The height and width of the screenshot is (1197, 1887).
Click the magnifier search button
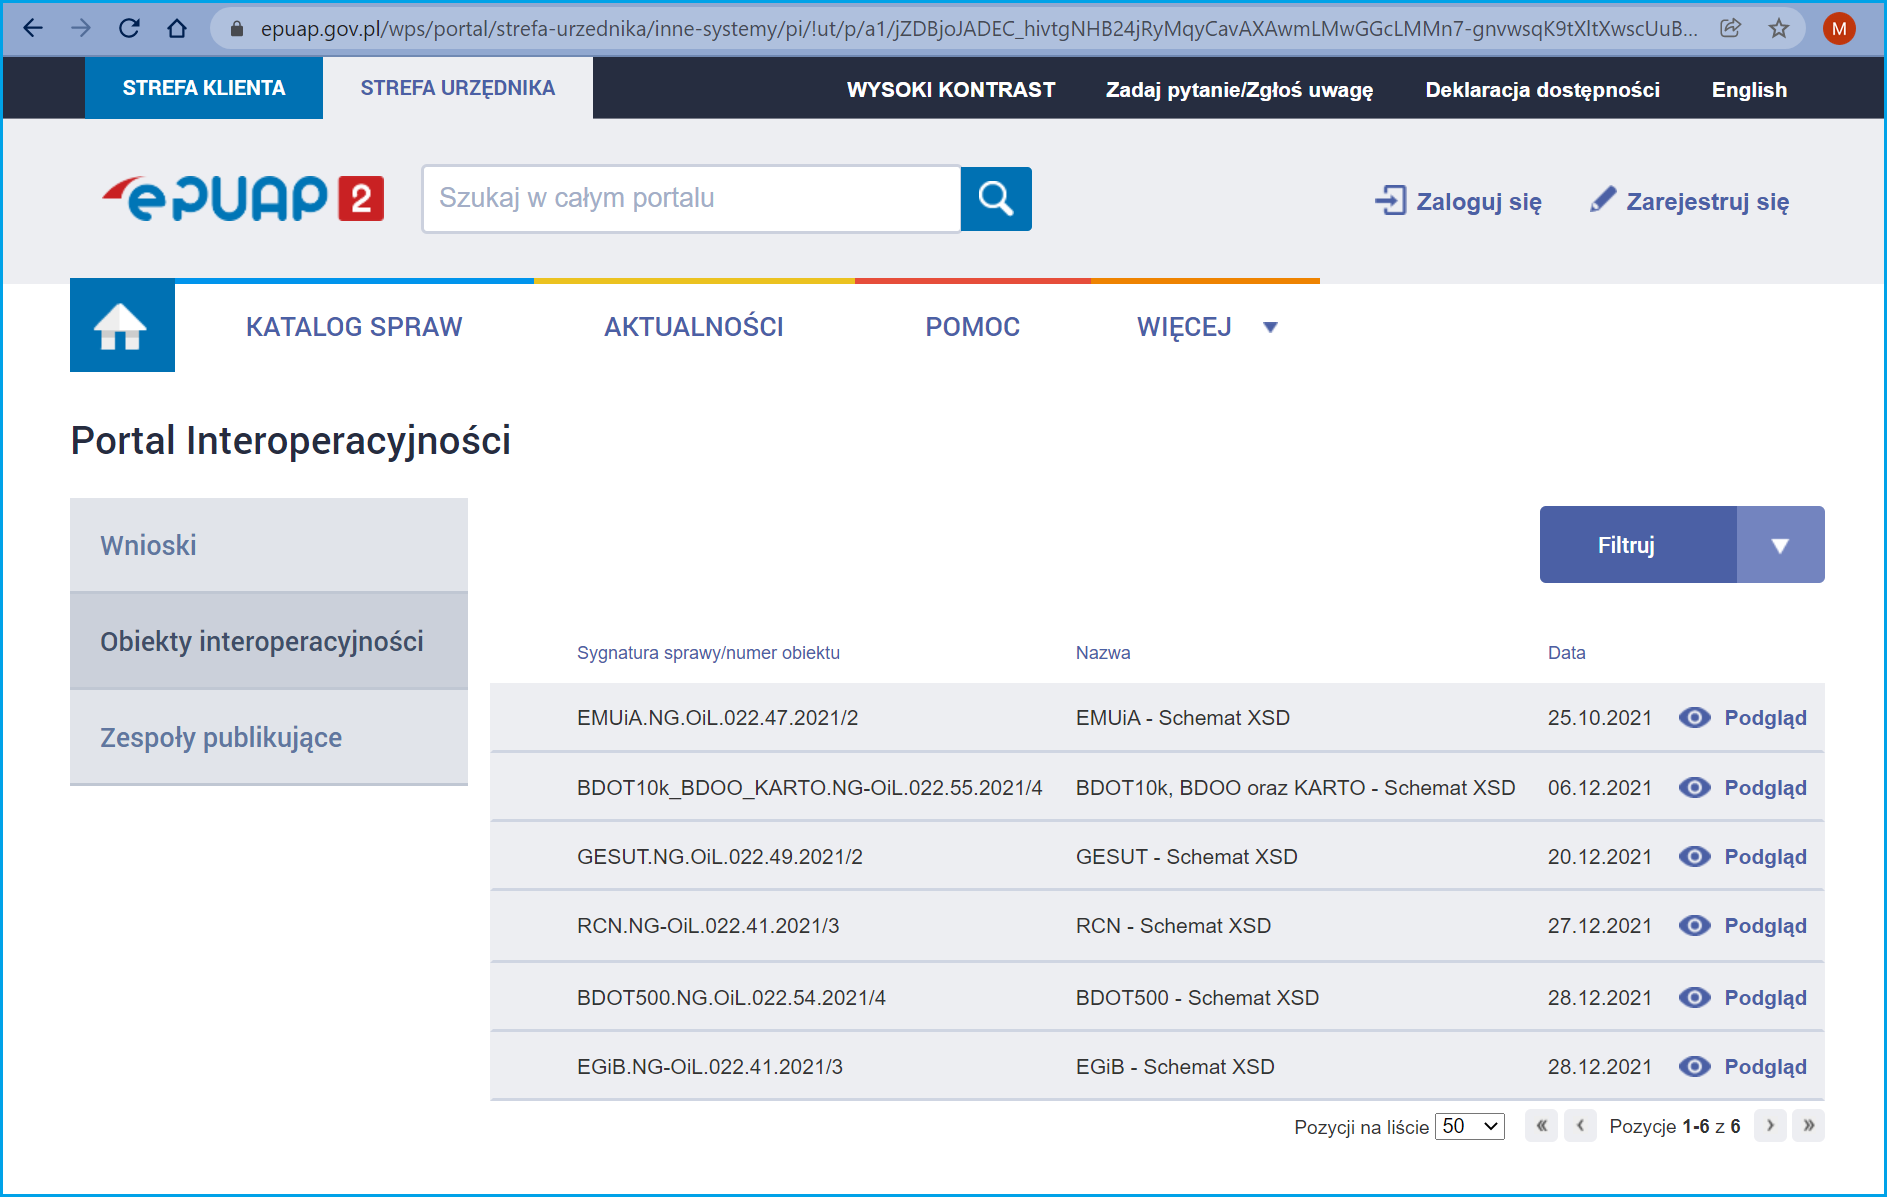click(x=995, y=199)
